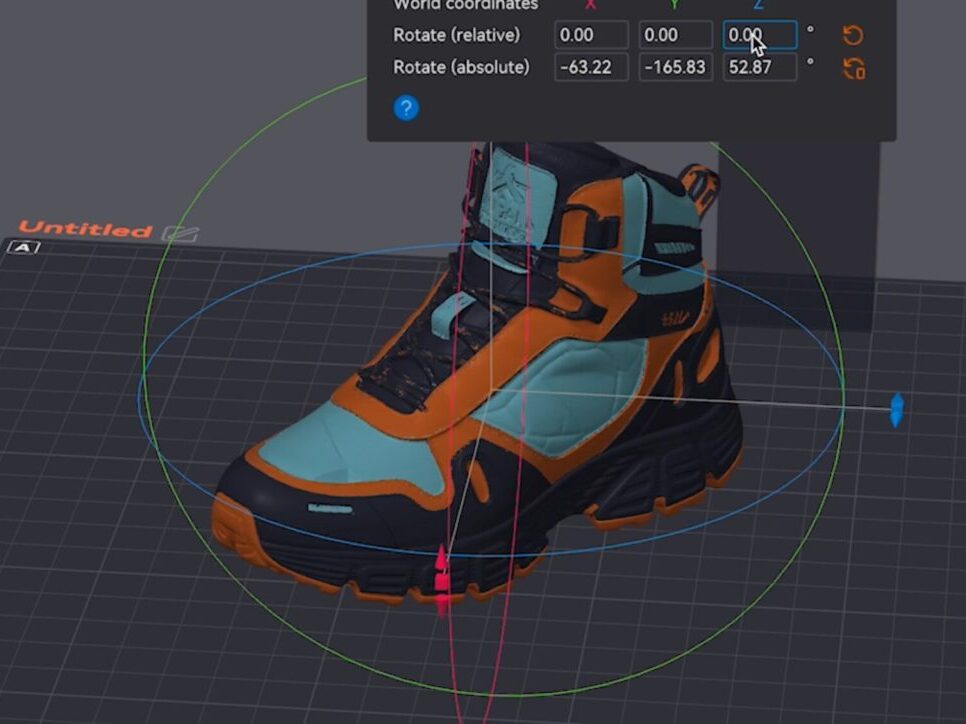Click the Rotate (absolute) Z value 52.87
966x724 pixels.
coord(759,67)
